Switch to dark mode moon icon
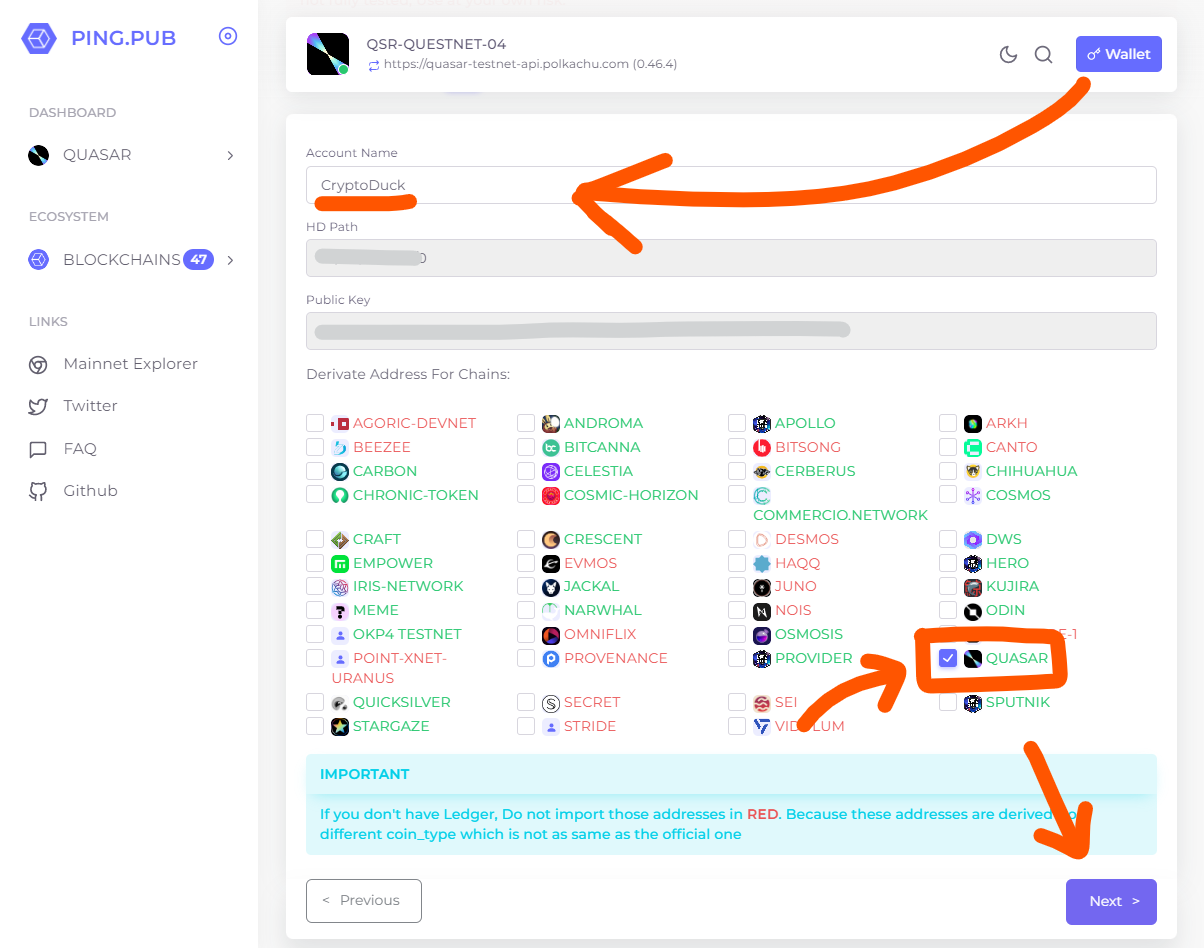Screen dimensions: 1204x948 pyautogui.click(x=1008, y=55)
